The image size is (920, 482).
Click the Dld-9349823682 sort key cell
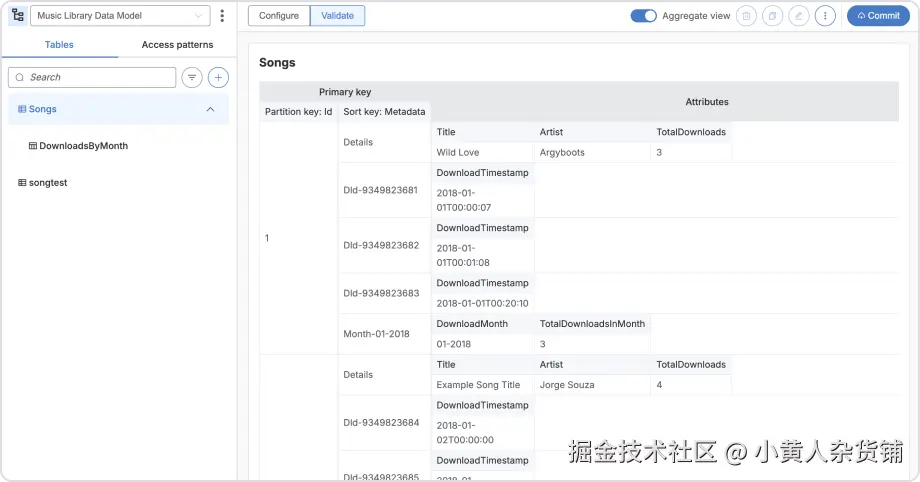pyautogui.click(x=384, y=245)
